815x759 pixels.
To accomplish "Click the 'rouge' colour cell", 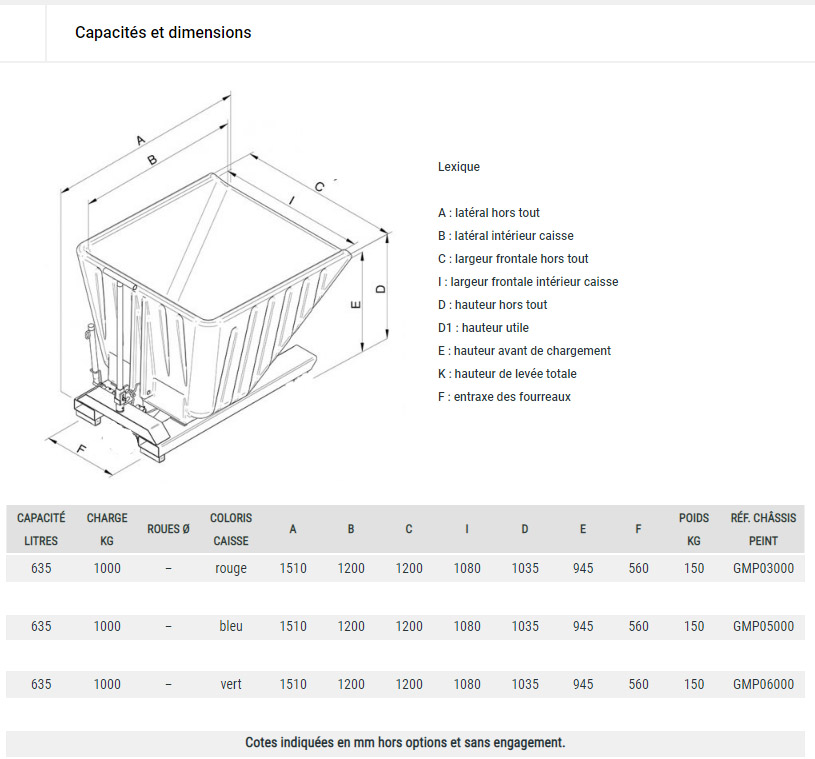I will tap(231, 568).
